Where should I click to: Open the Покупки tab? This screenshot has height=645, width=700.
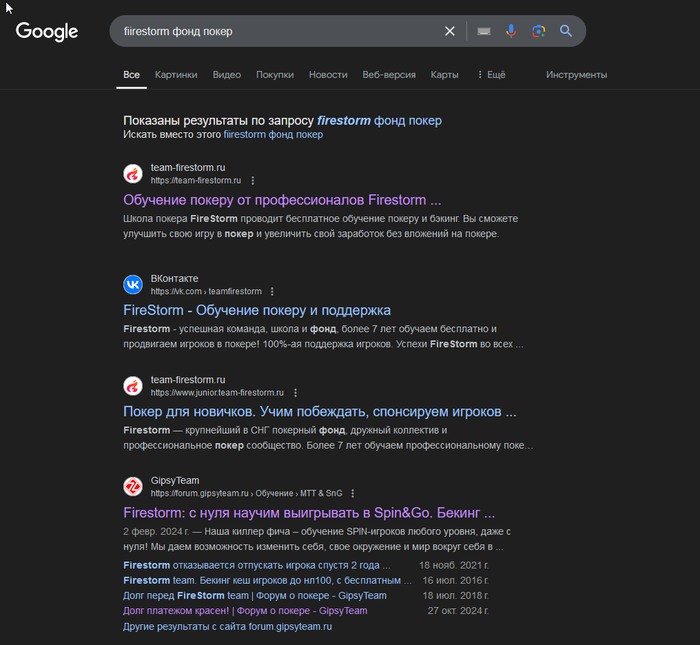pyautogui.click(x=275, y=75)
